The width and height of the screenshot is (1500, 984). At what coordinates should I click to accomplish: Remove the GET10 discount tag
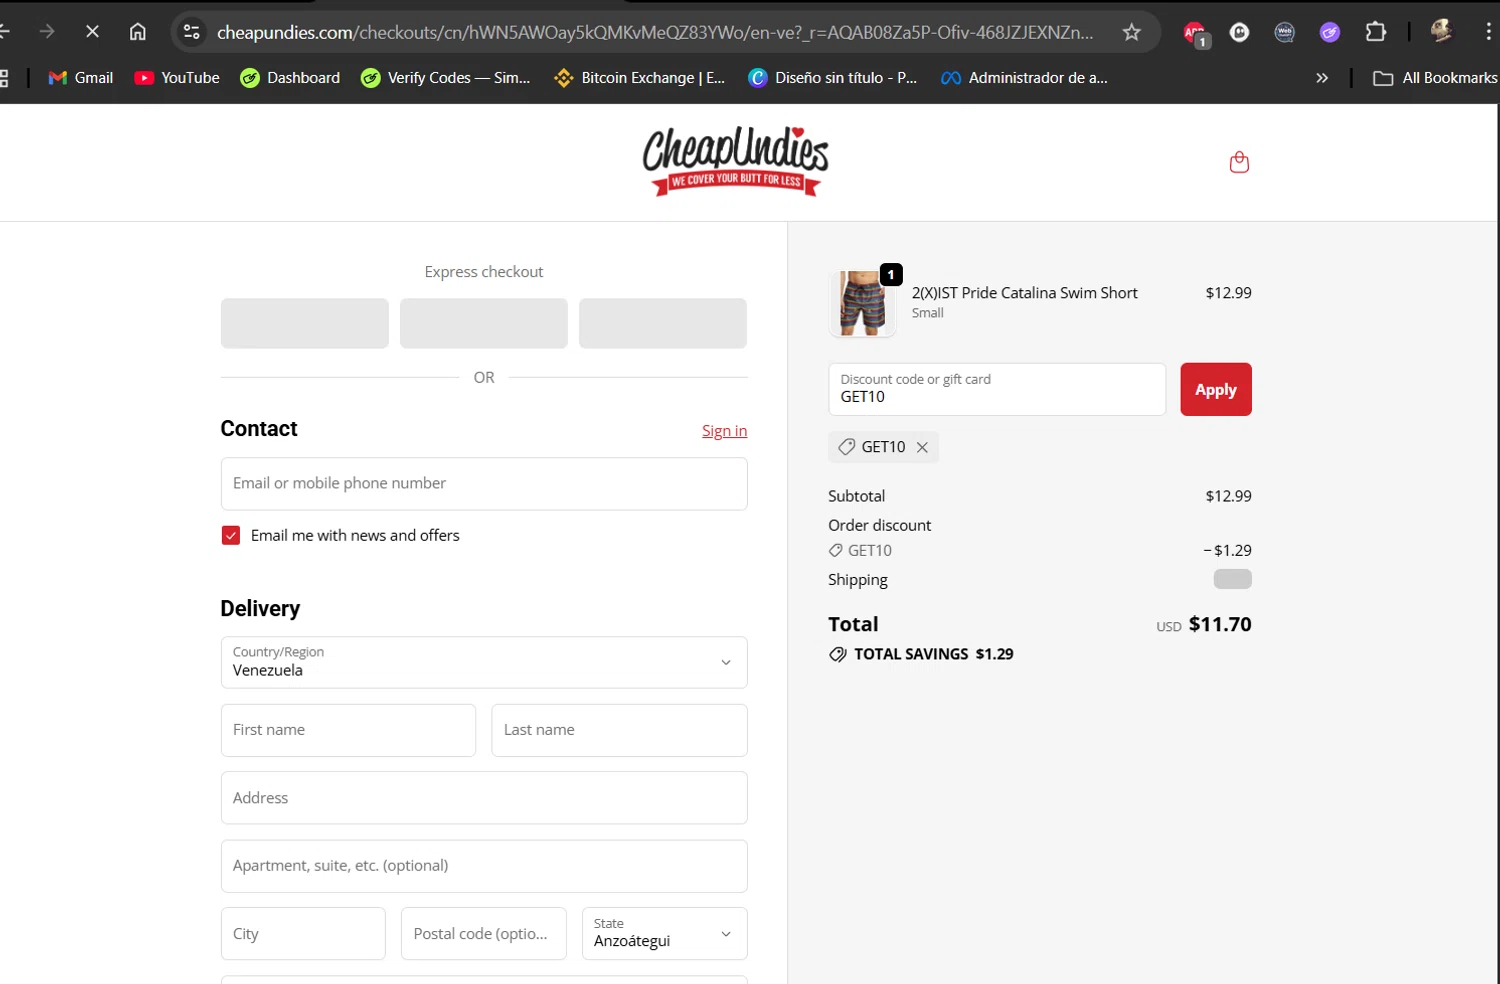coord(922,447)
